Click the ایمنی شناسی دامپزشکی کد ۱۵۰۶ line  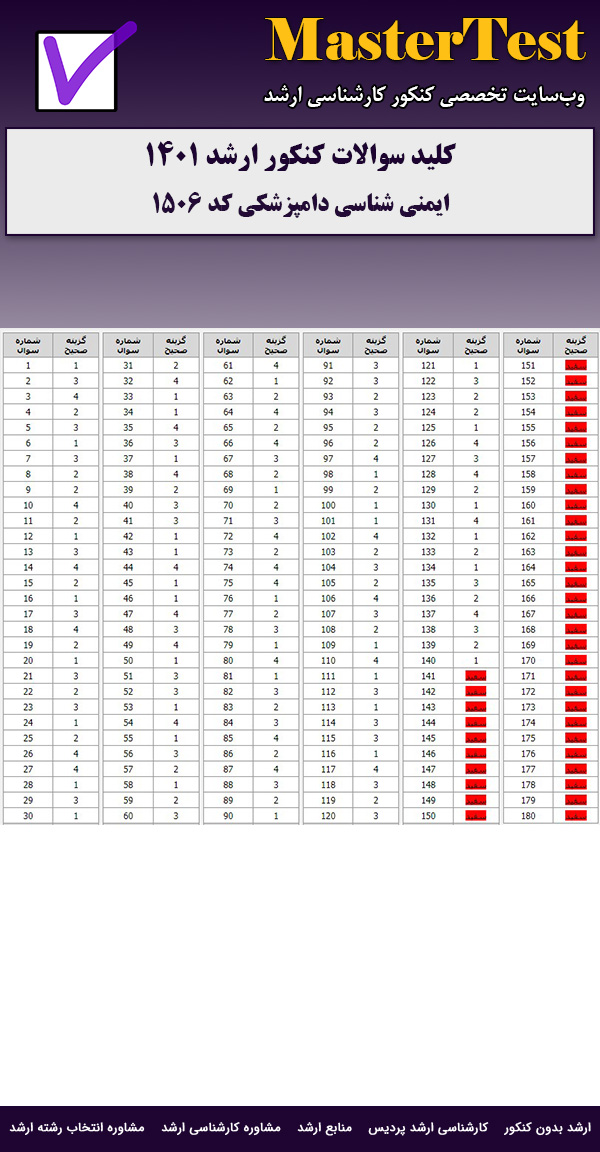300,203
